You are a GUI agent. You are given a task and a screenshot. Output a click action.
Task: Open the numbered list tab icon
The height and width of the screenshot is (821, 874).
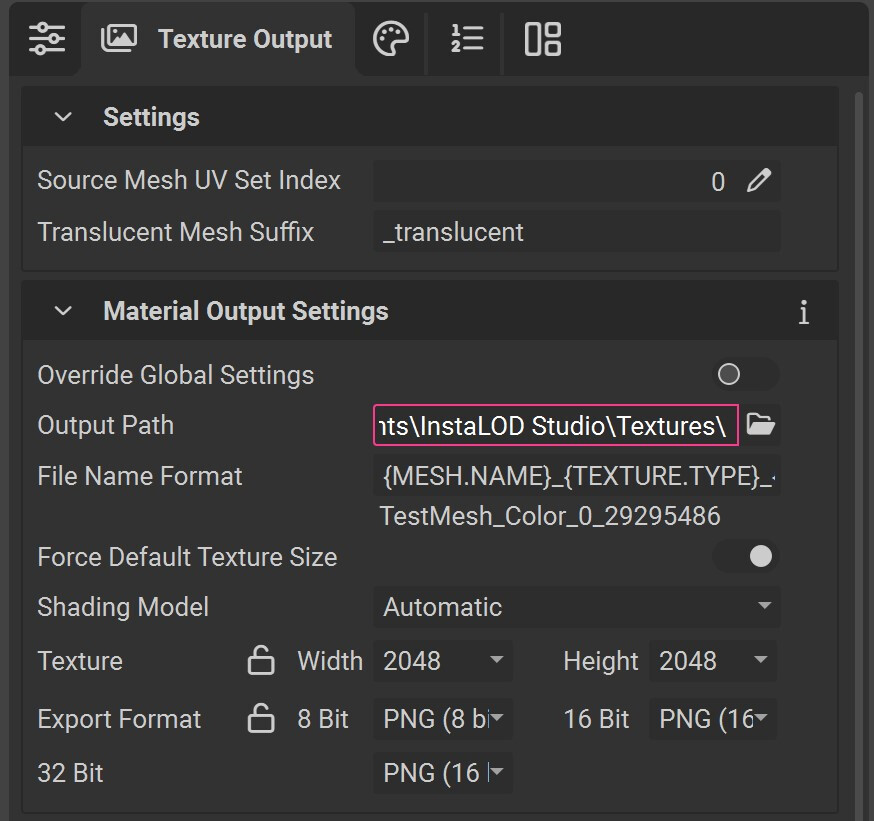pos(466,39)
